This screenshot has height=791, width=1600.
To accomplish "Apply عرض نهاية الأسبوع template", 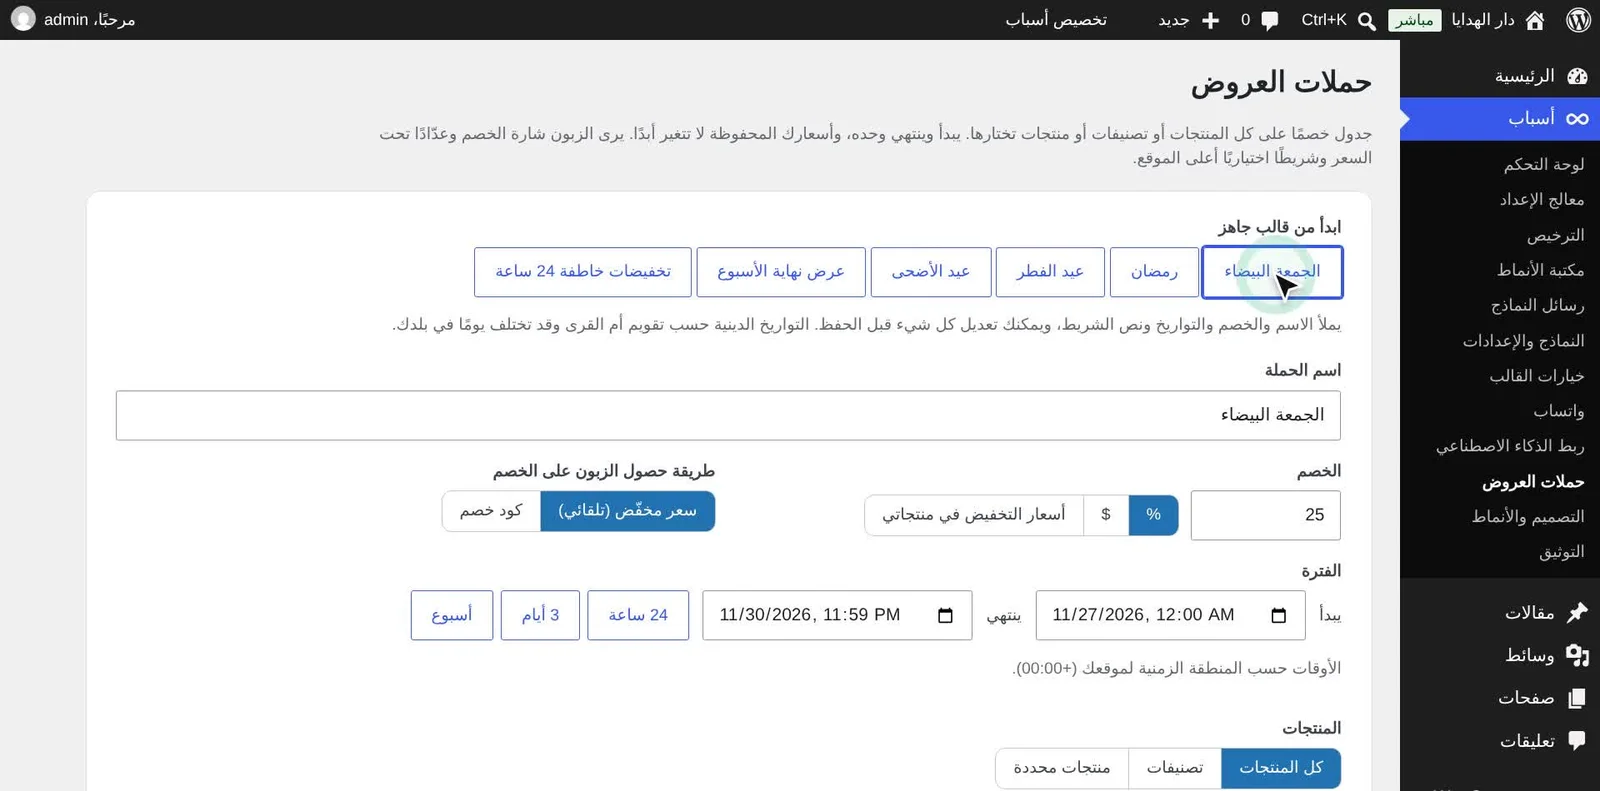I will coord(781,272).
